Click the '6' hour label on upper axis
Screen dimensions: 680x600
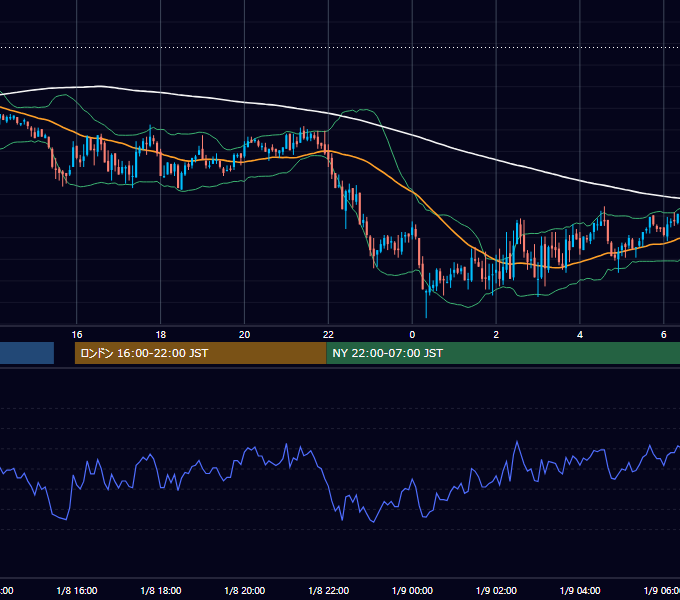pyautogui.click(x=664, y=335)
